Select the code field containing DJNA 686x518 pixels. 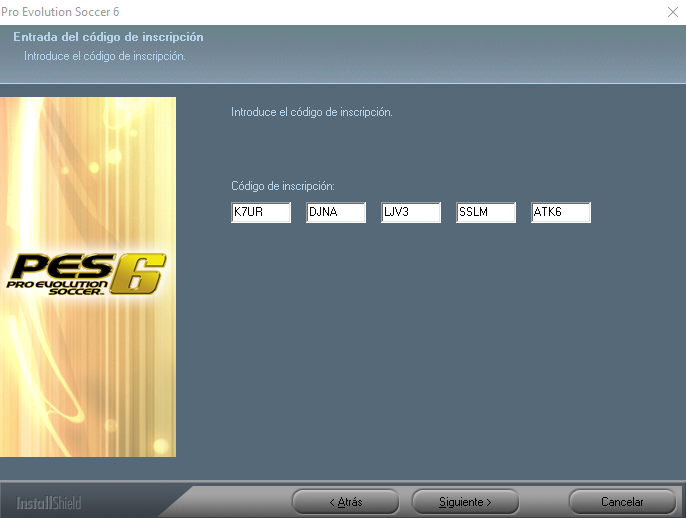[x=336, y=212]
